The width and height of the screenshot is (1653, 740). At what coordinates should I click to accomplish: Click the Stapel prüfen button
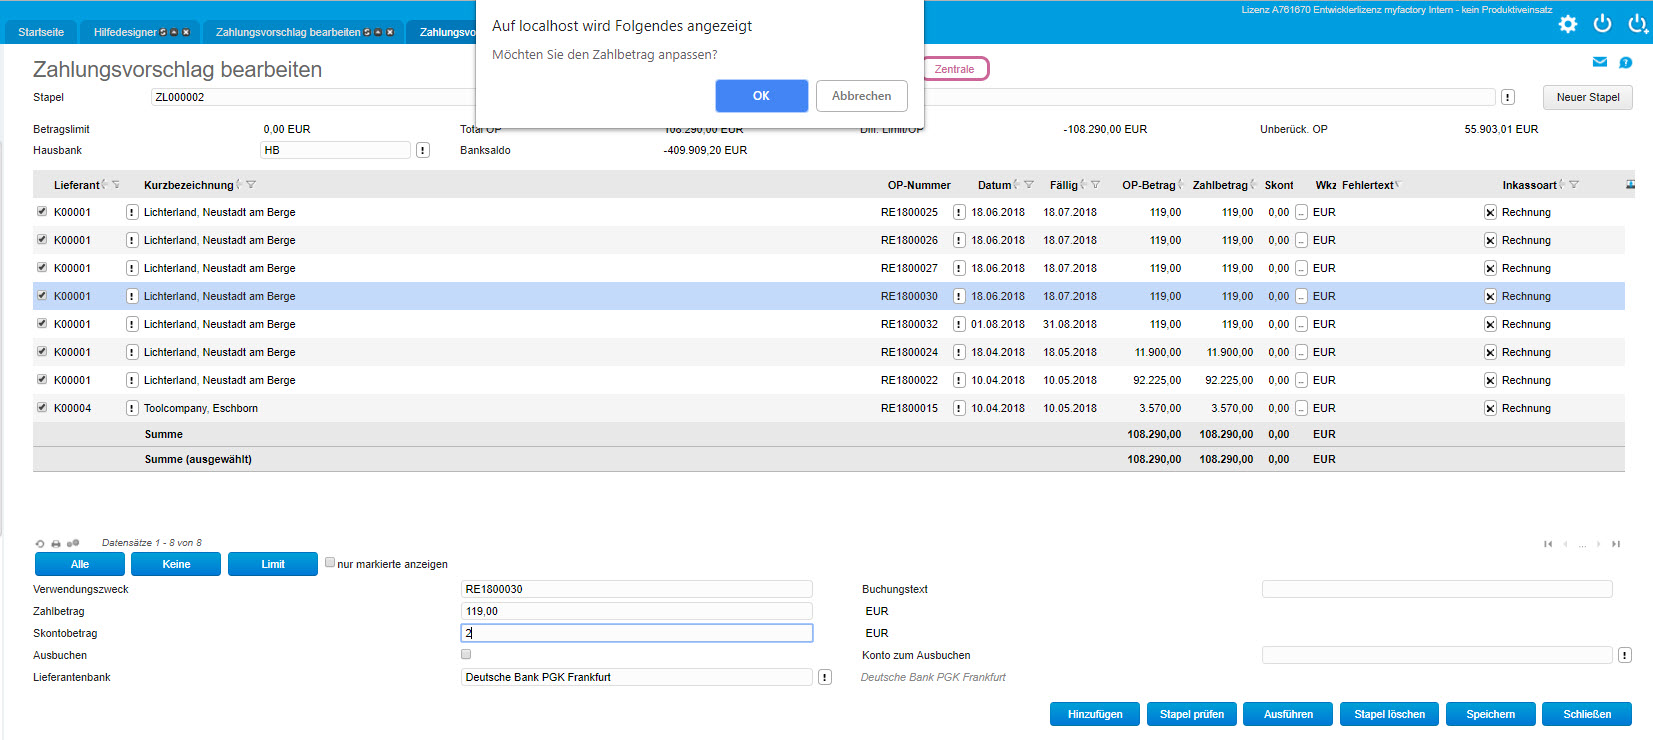pyautogui.click(x=1192, y=714)
